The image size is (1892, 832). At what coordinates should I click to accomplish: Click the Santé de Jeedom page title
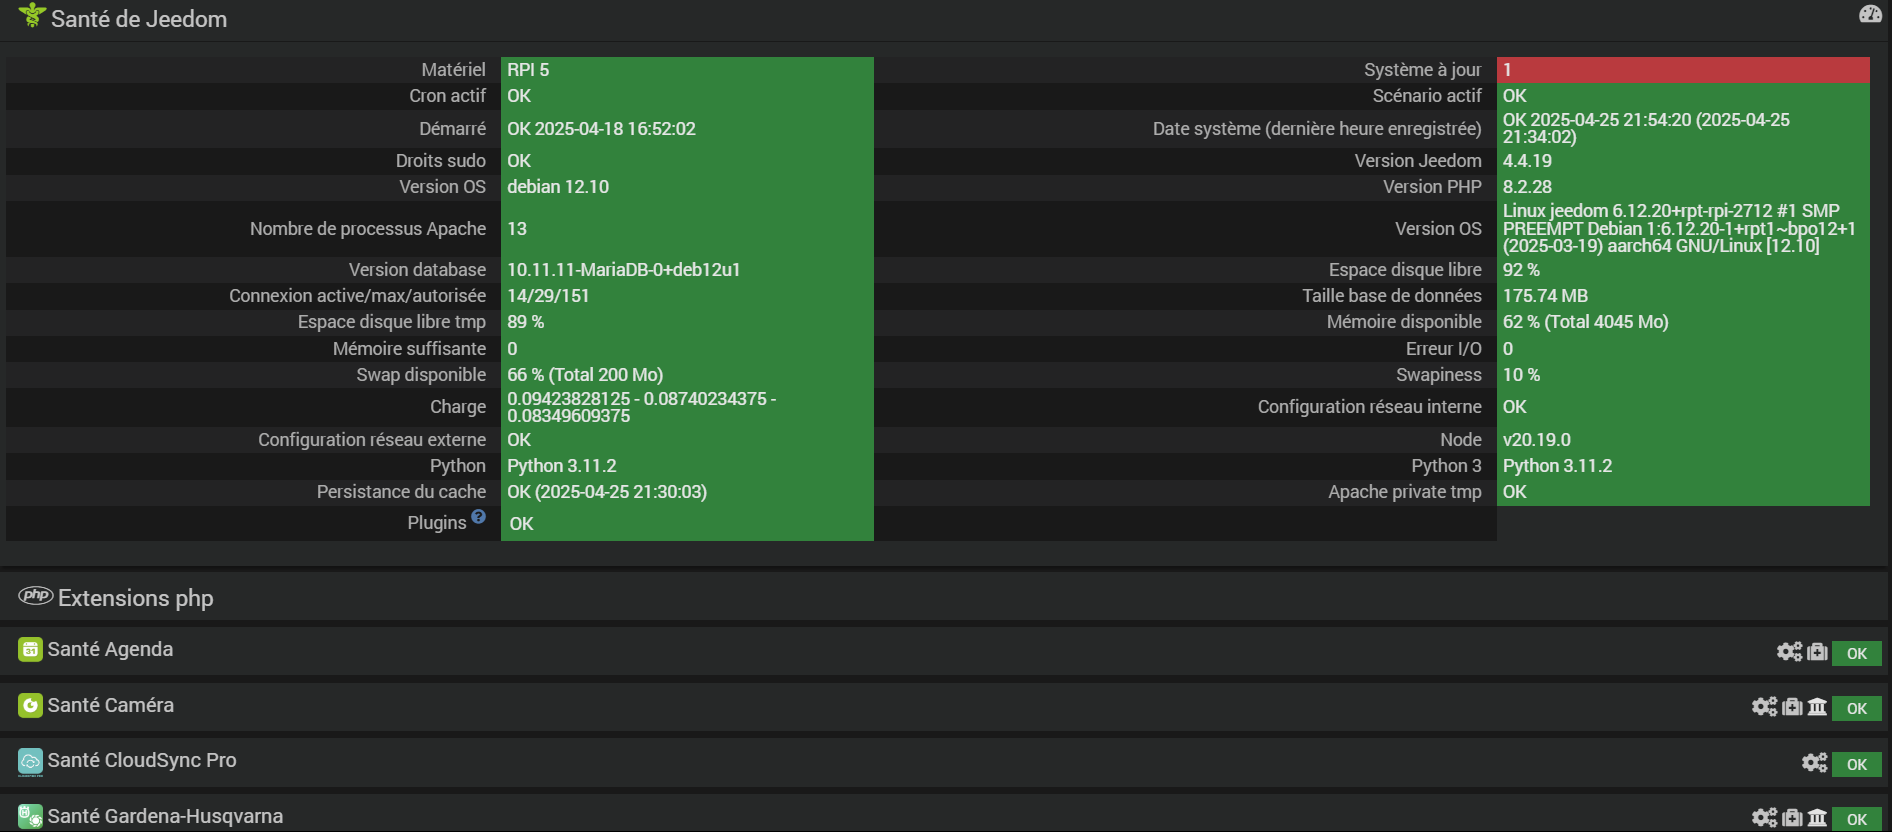(139, 19)
